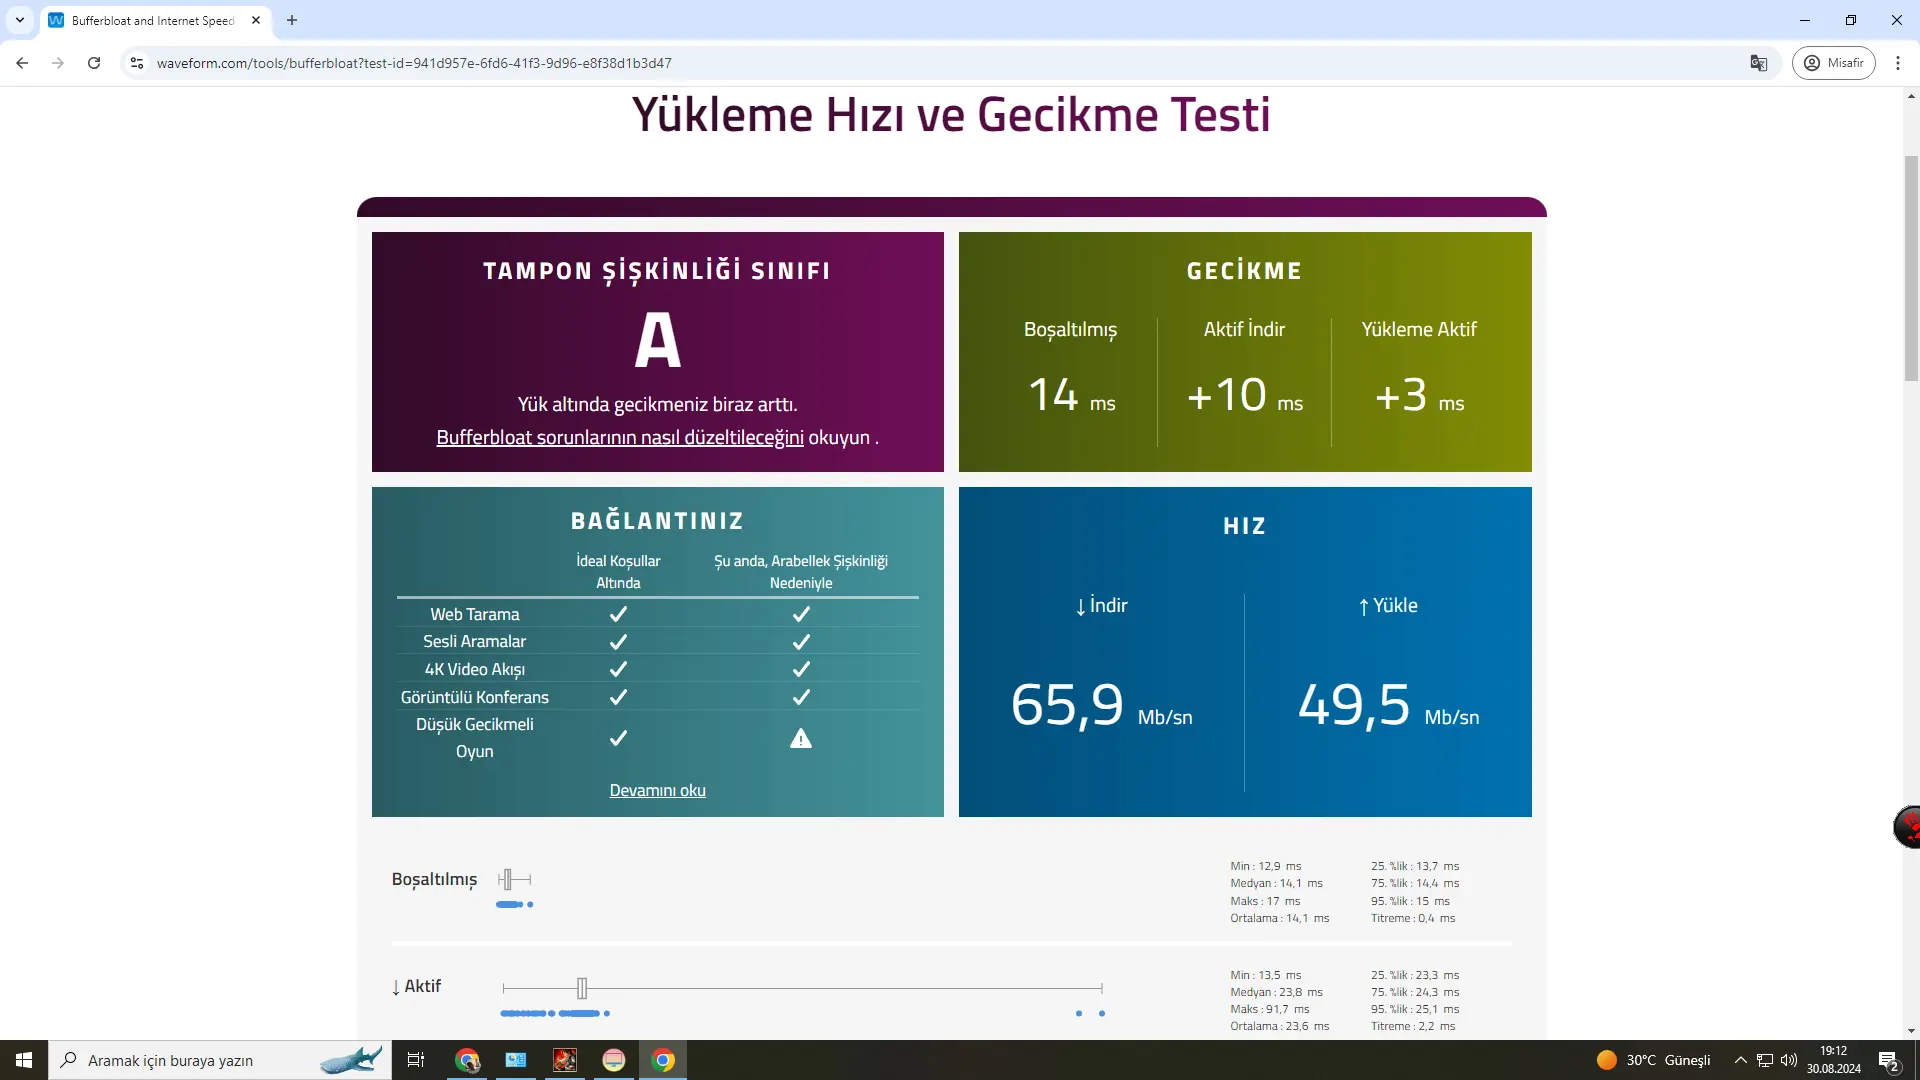Click the bufferbloat-column checkmark for Sesli Aramalar

coord(801,642)
